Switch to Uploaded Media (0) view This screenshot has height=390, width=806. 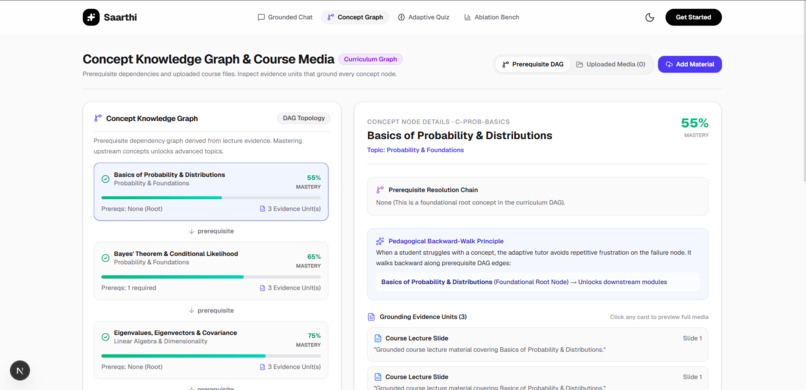611,64
